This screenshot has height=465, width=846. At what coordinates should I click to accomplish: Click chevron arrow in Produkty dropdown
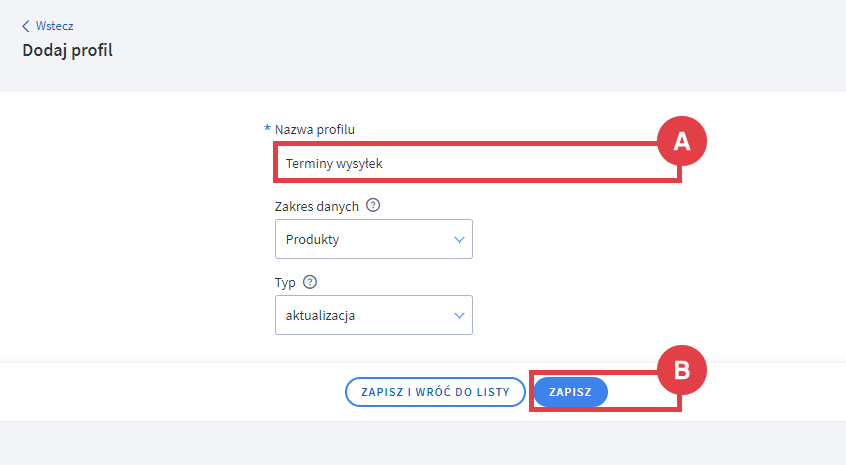click(x=459, y=240)
